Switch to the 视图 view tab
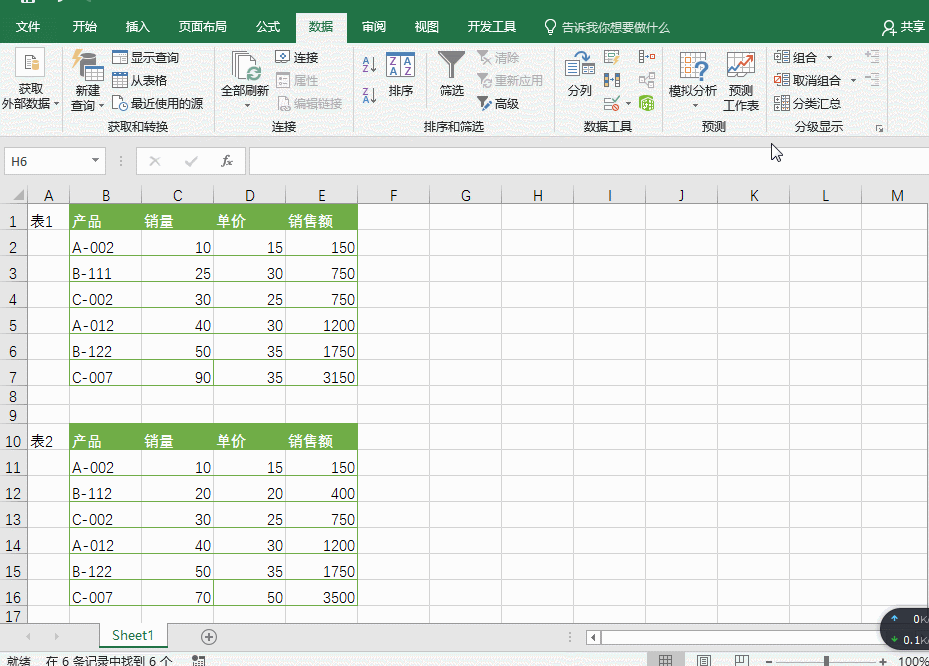The width and height of the screenshot is (929, 666). 427,27
